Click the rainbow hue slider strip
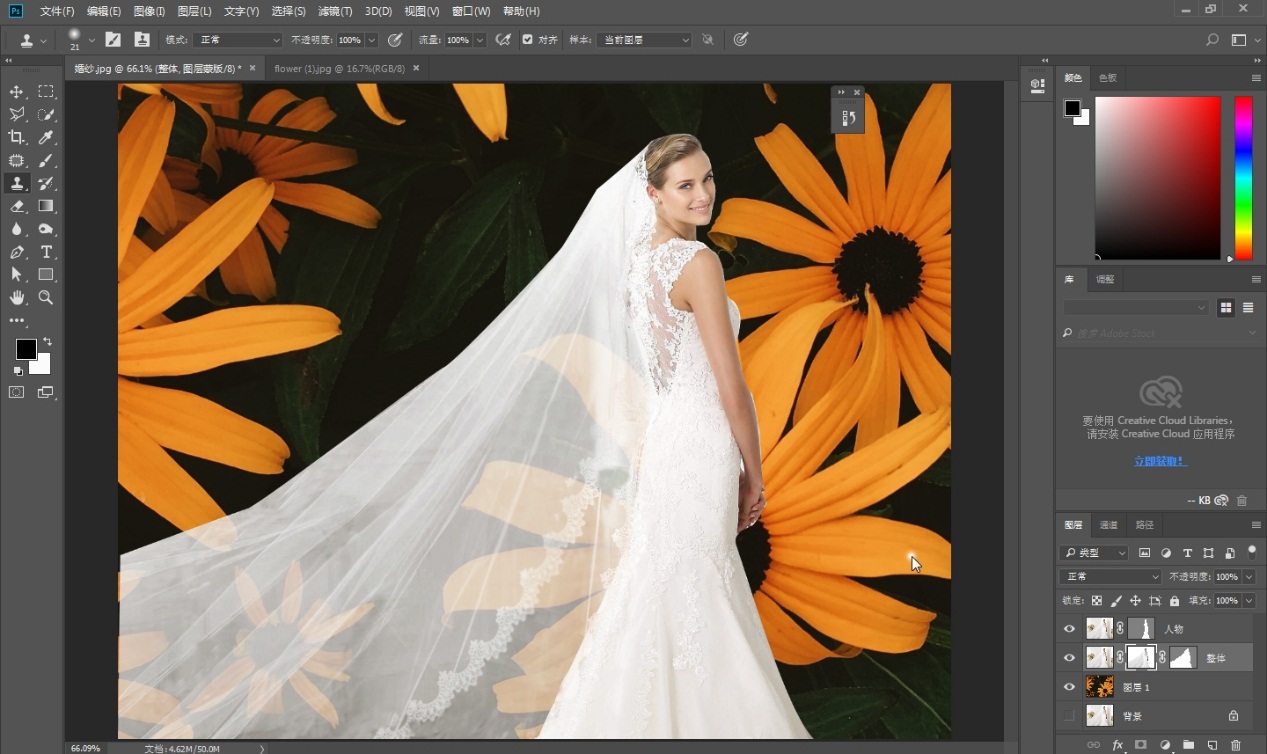Screen dimensions: 1267x754 click(1243, 178)
